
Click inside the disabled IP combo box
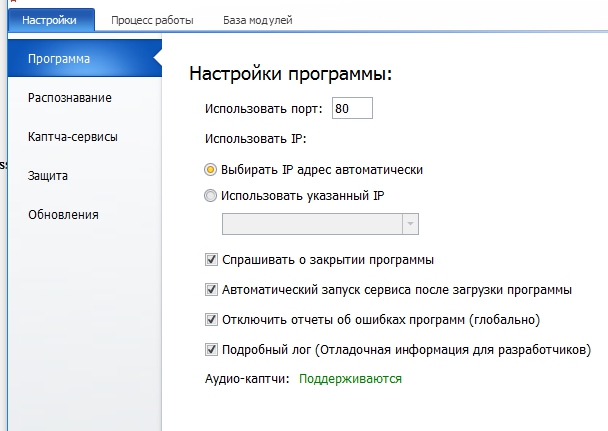coord(312,224)
